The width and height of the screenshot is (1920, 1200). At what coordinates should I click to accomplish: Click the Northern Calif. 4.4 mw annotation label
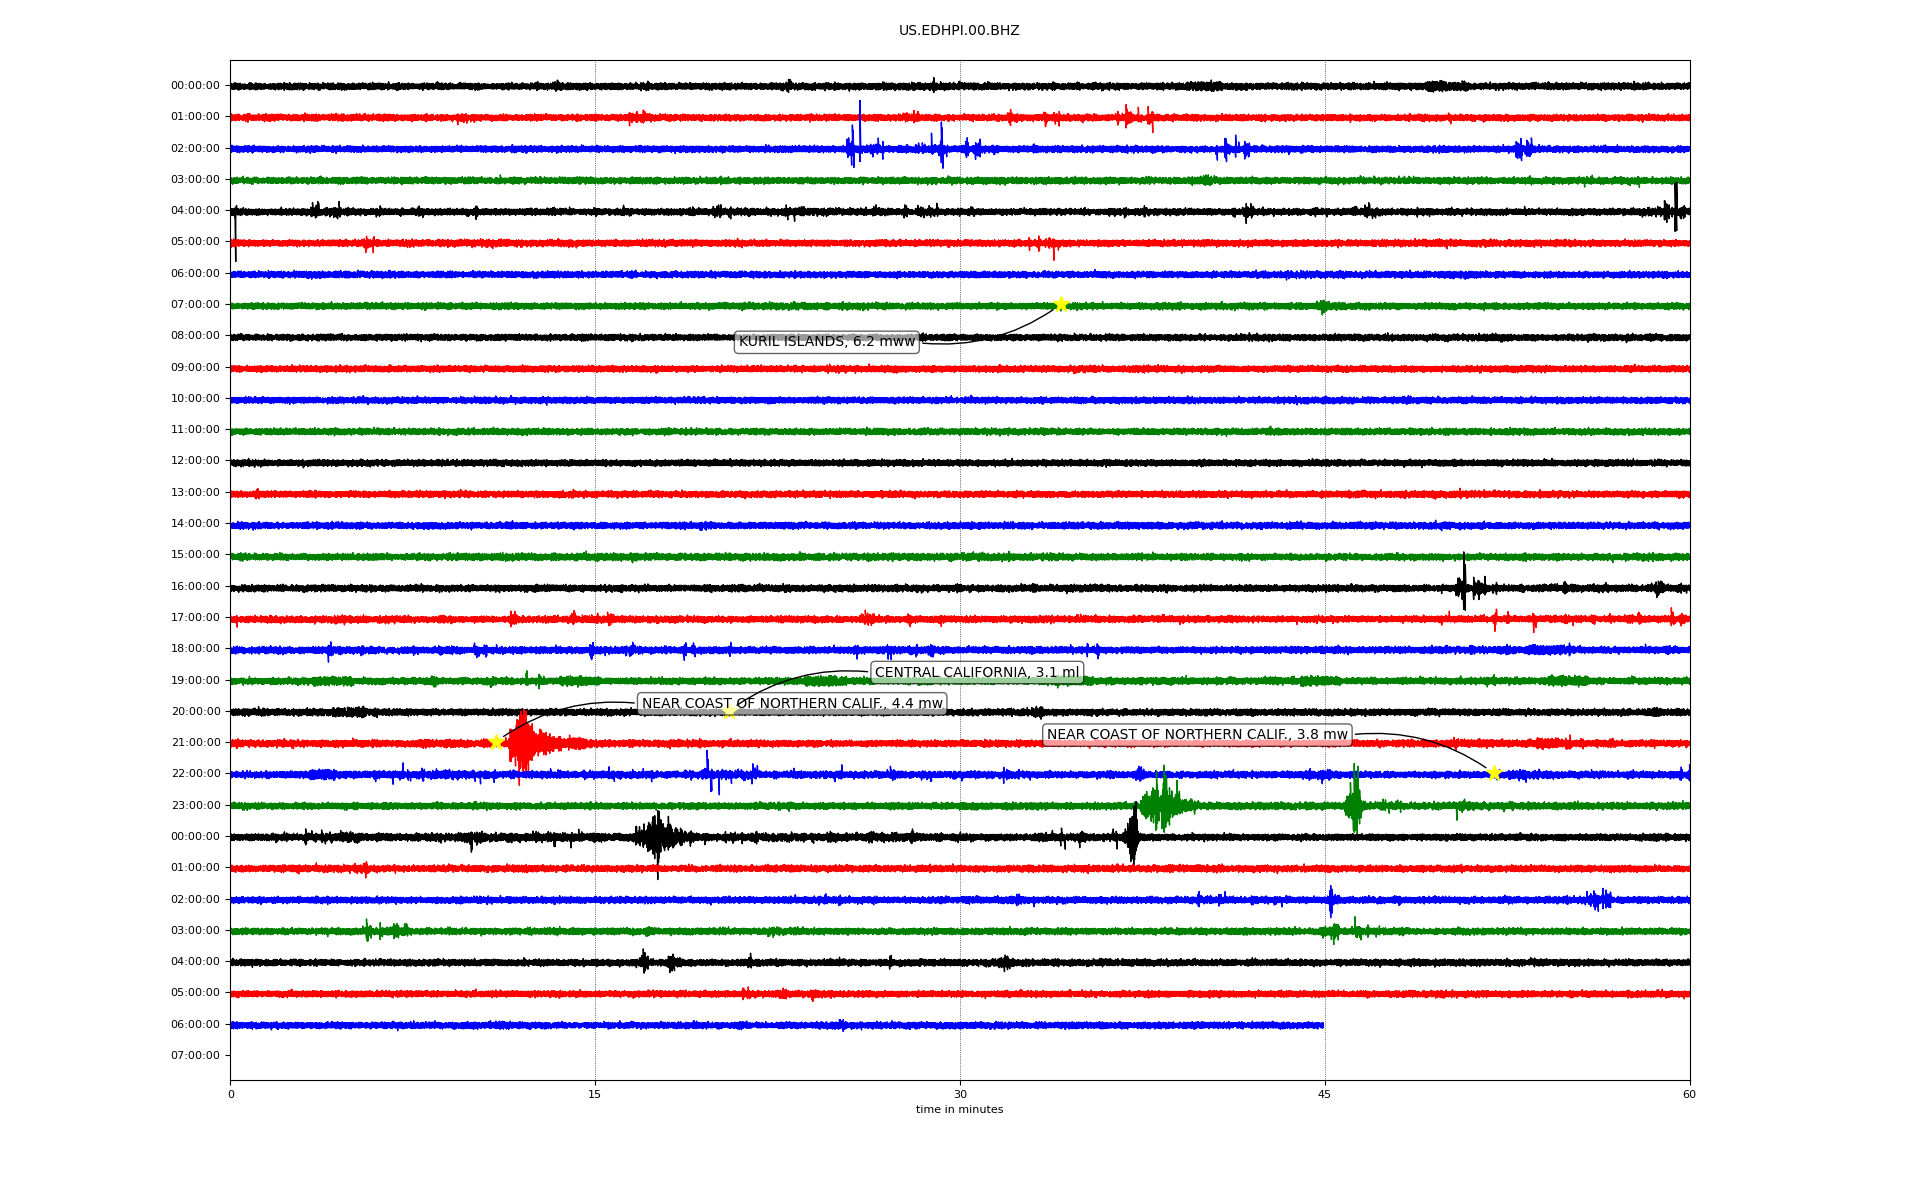(791, 704)
